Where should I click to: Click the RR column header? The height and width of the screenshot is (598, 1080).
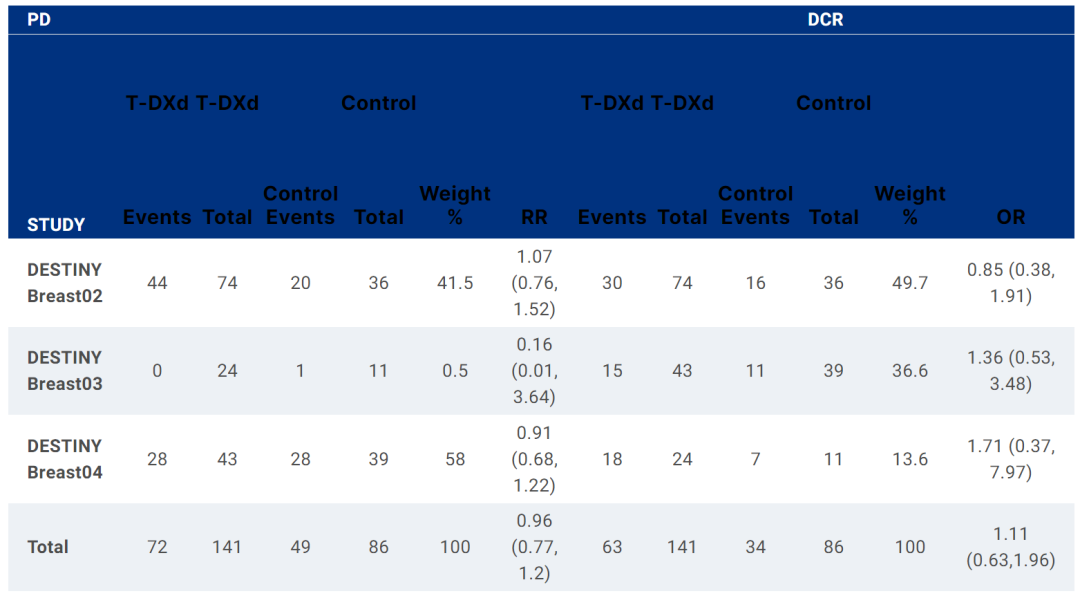point(534,217)
